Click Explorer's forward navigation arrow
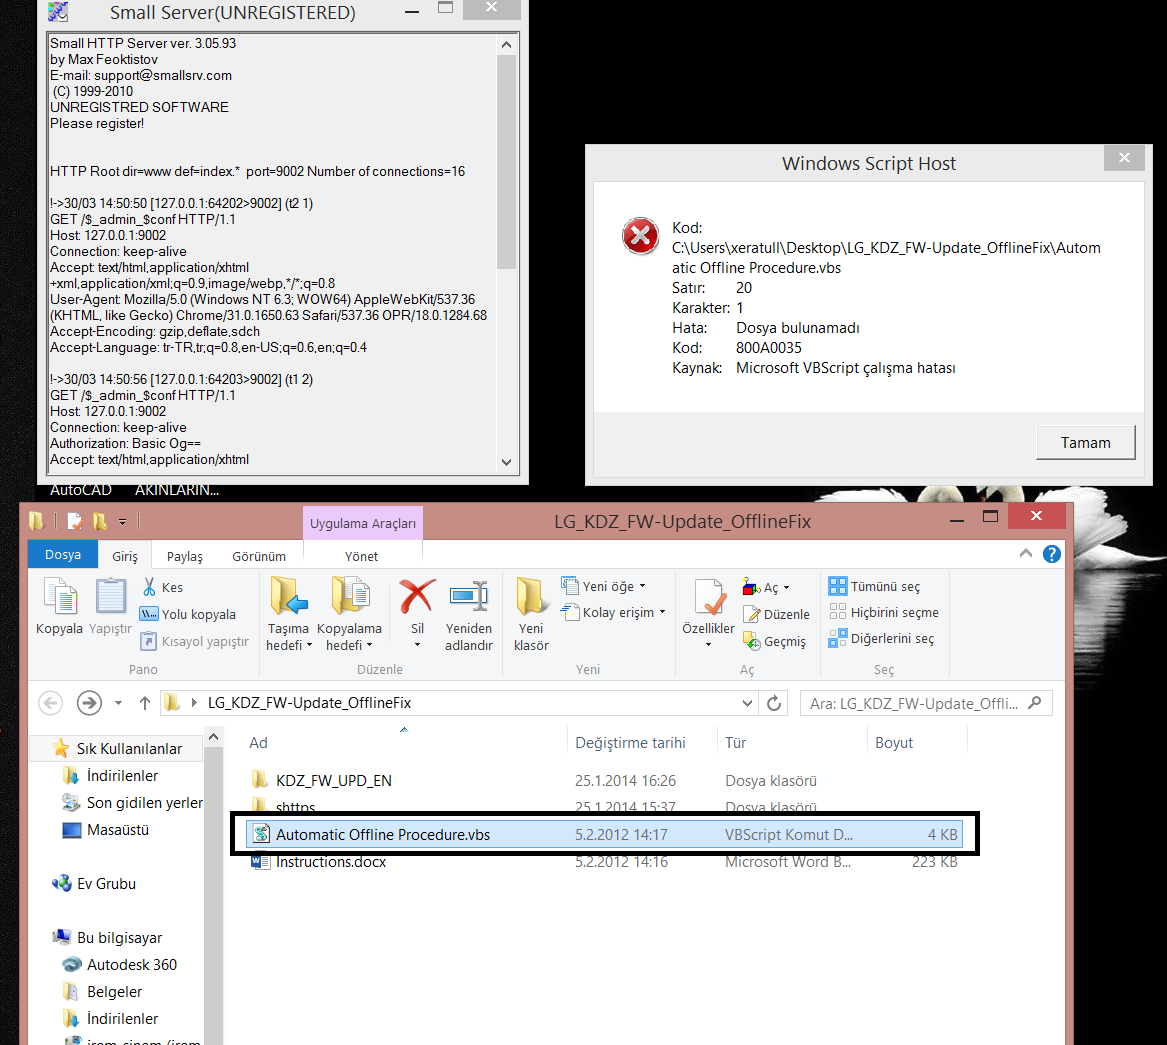This screenshot has height=1045, width=1167. [89, 703]
